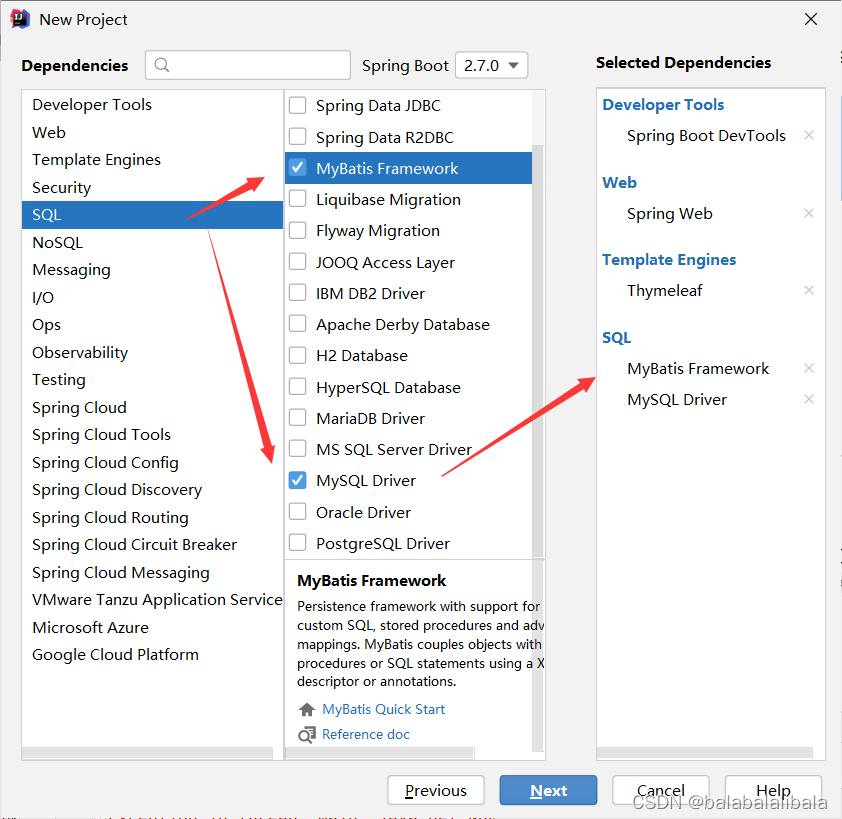Tick the IBM DB2 Driver checkbox
842x819 pixels.
coord(297,293)
